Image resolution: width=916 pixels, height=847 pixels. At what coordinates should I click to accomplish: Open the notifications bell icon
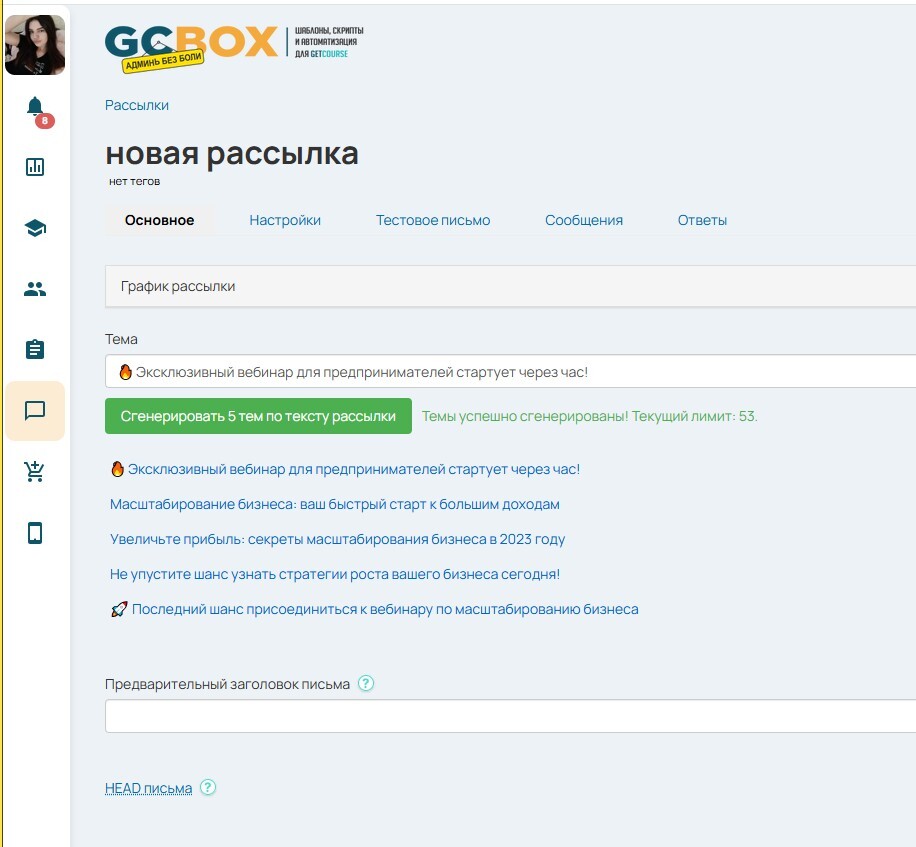coord(35,107)
